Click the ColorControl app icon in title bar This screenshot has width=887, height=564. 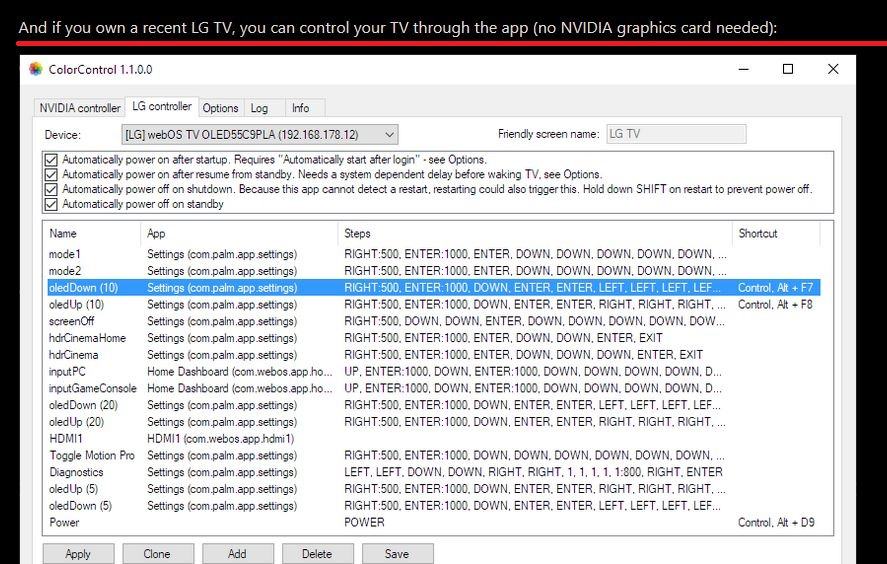coord(36,69)
